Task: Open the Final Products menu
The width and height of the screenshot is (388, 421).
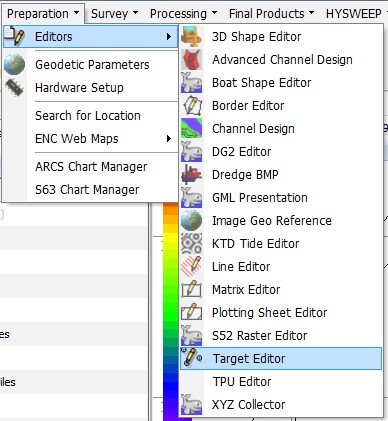Action: (271, 14)
